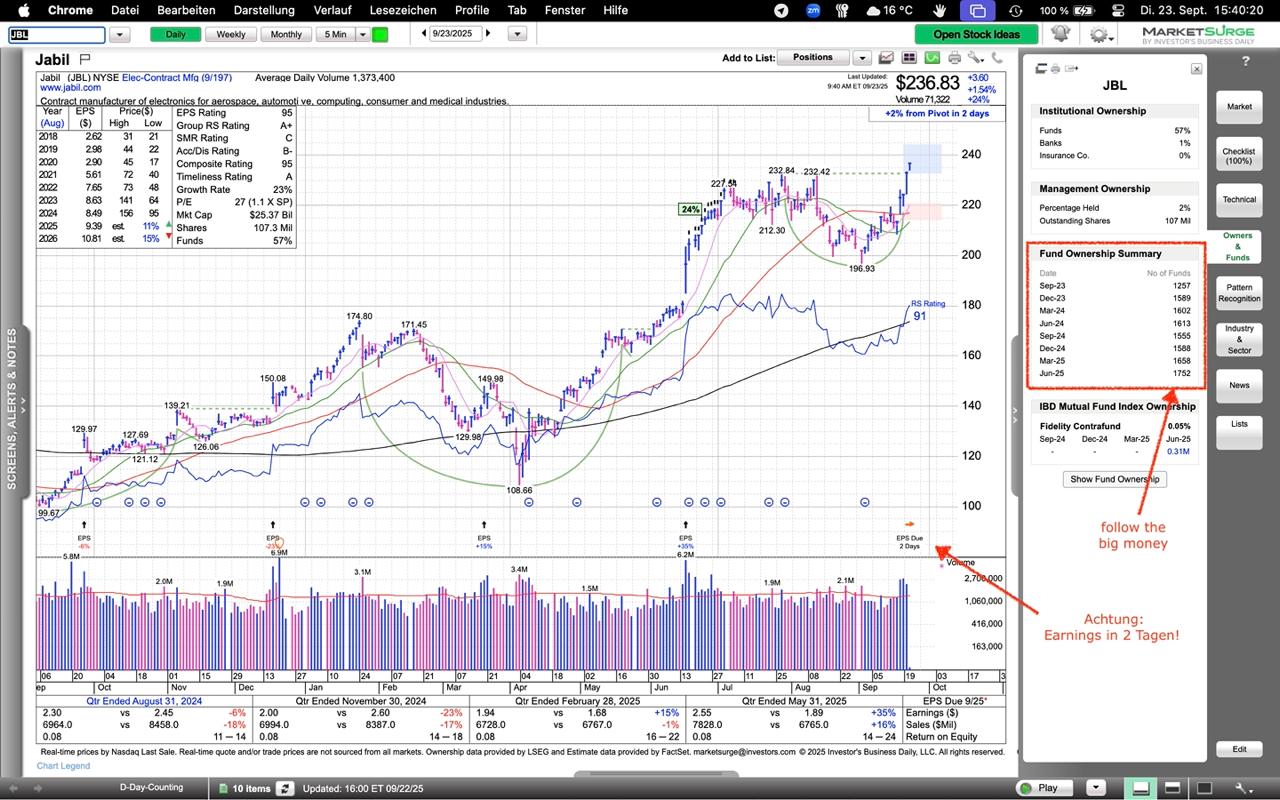Screen dimensions: 1280x800
Task: Open the dropdown next to the symbol field
Action: coord(120,34)
